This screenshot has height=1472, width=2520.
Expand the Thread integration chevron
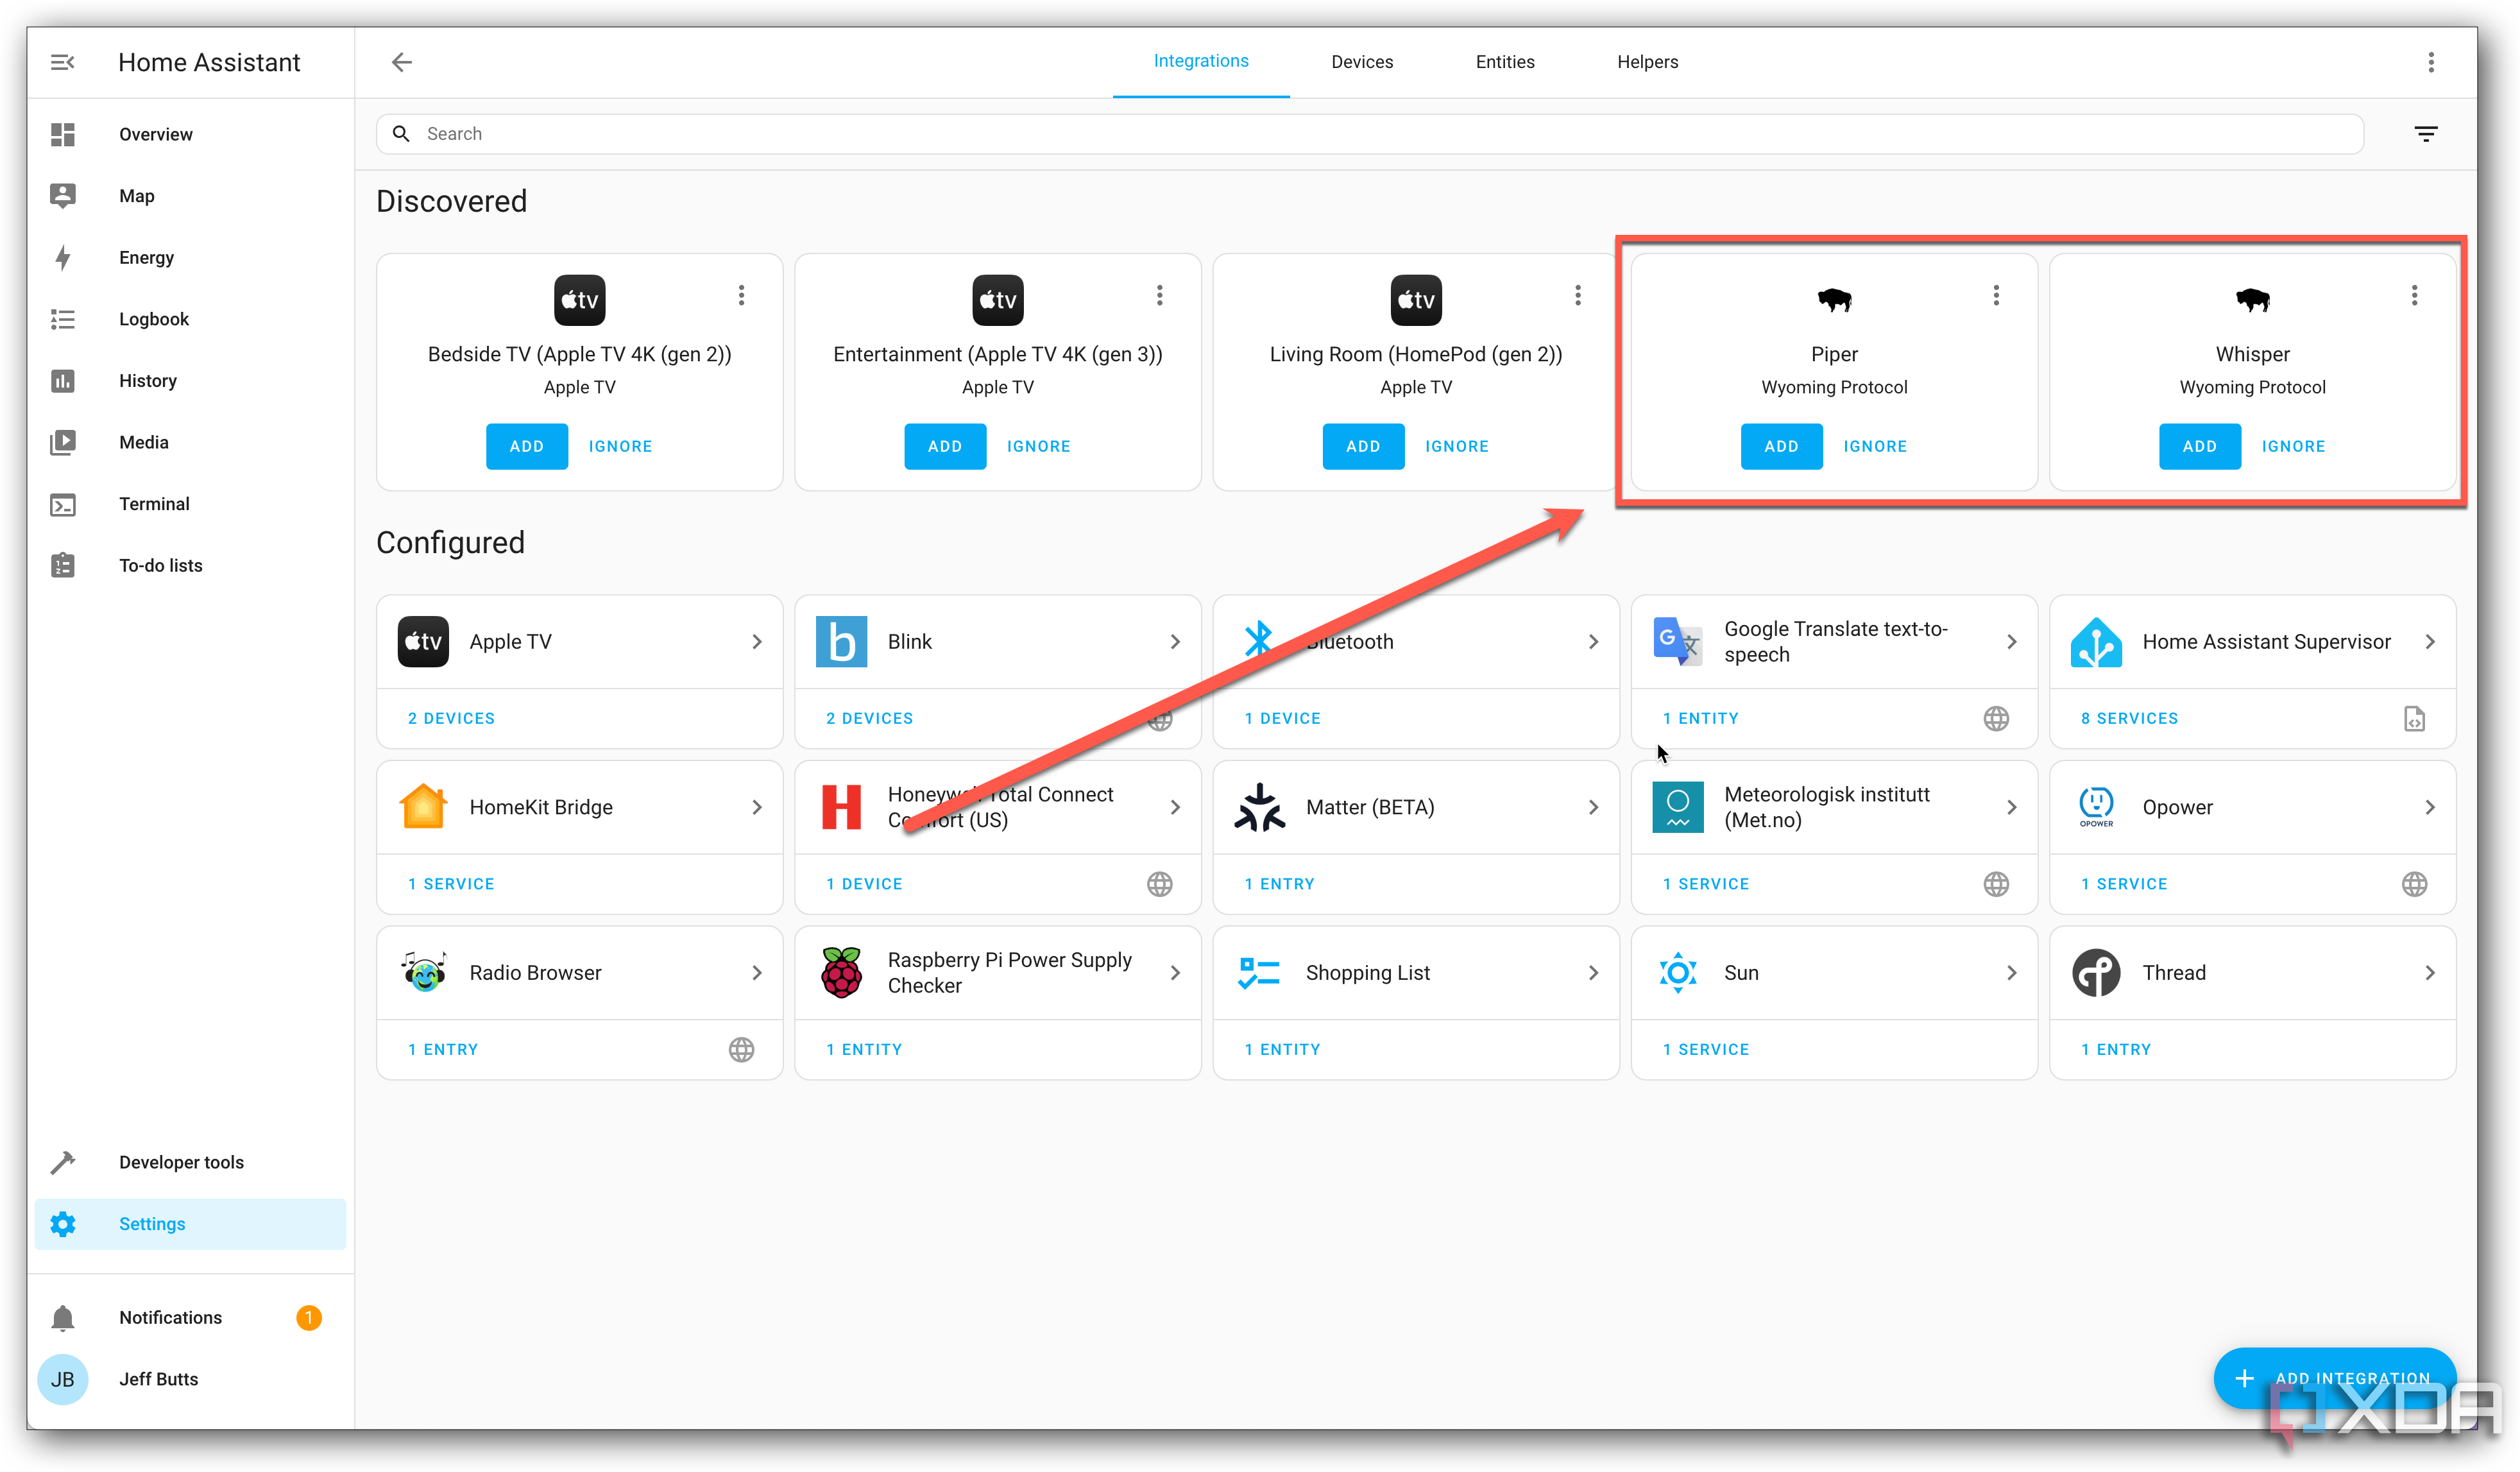(x=2429, y=973)
